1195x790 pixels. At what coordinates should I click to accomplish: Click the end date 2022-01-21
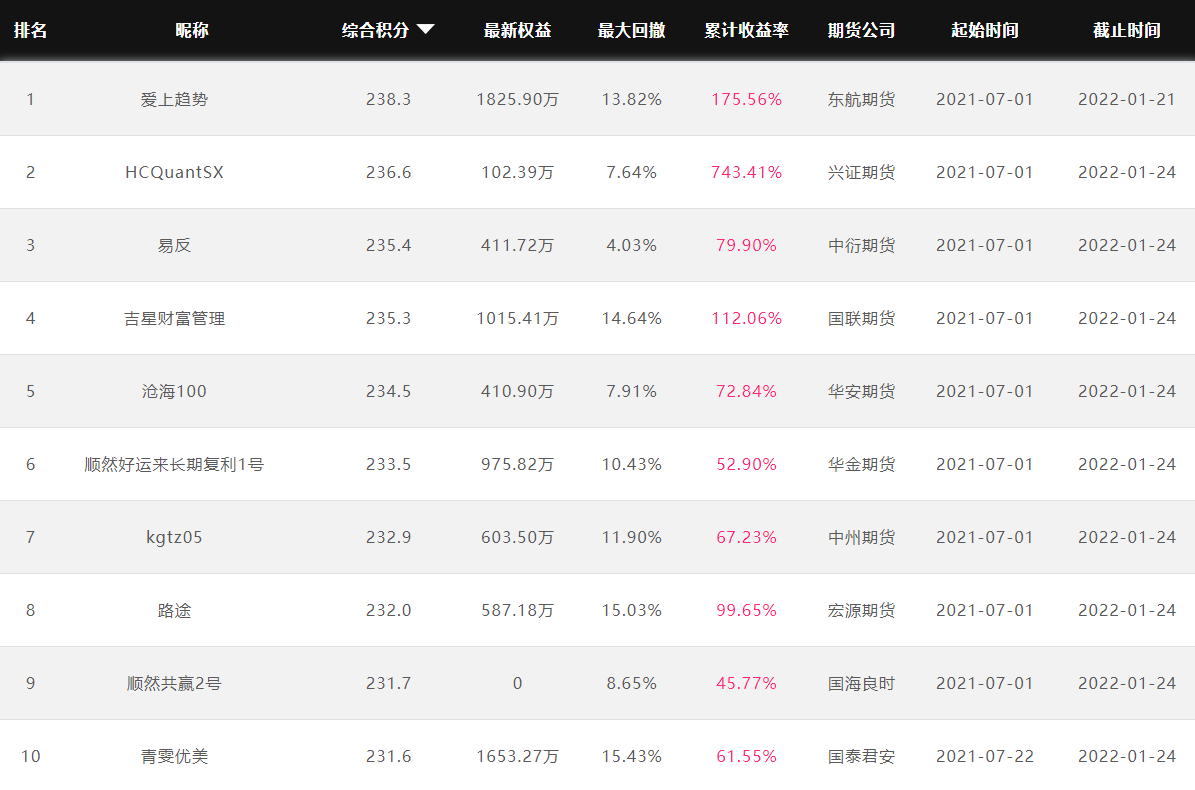[1126, 99]
